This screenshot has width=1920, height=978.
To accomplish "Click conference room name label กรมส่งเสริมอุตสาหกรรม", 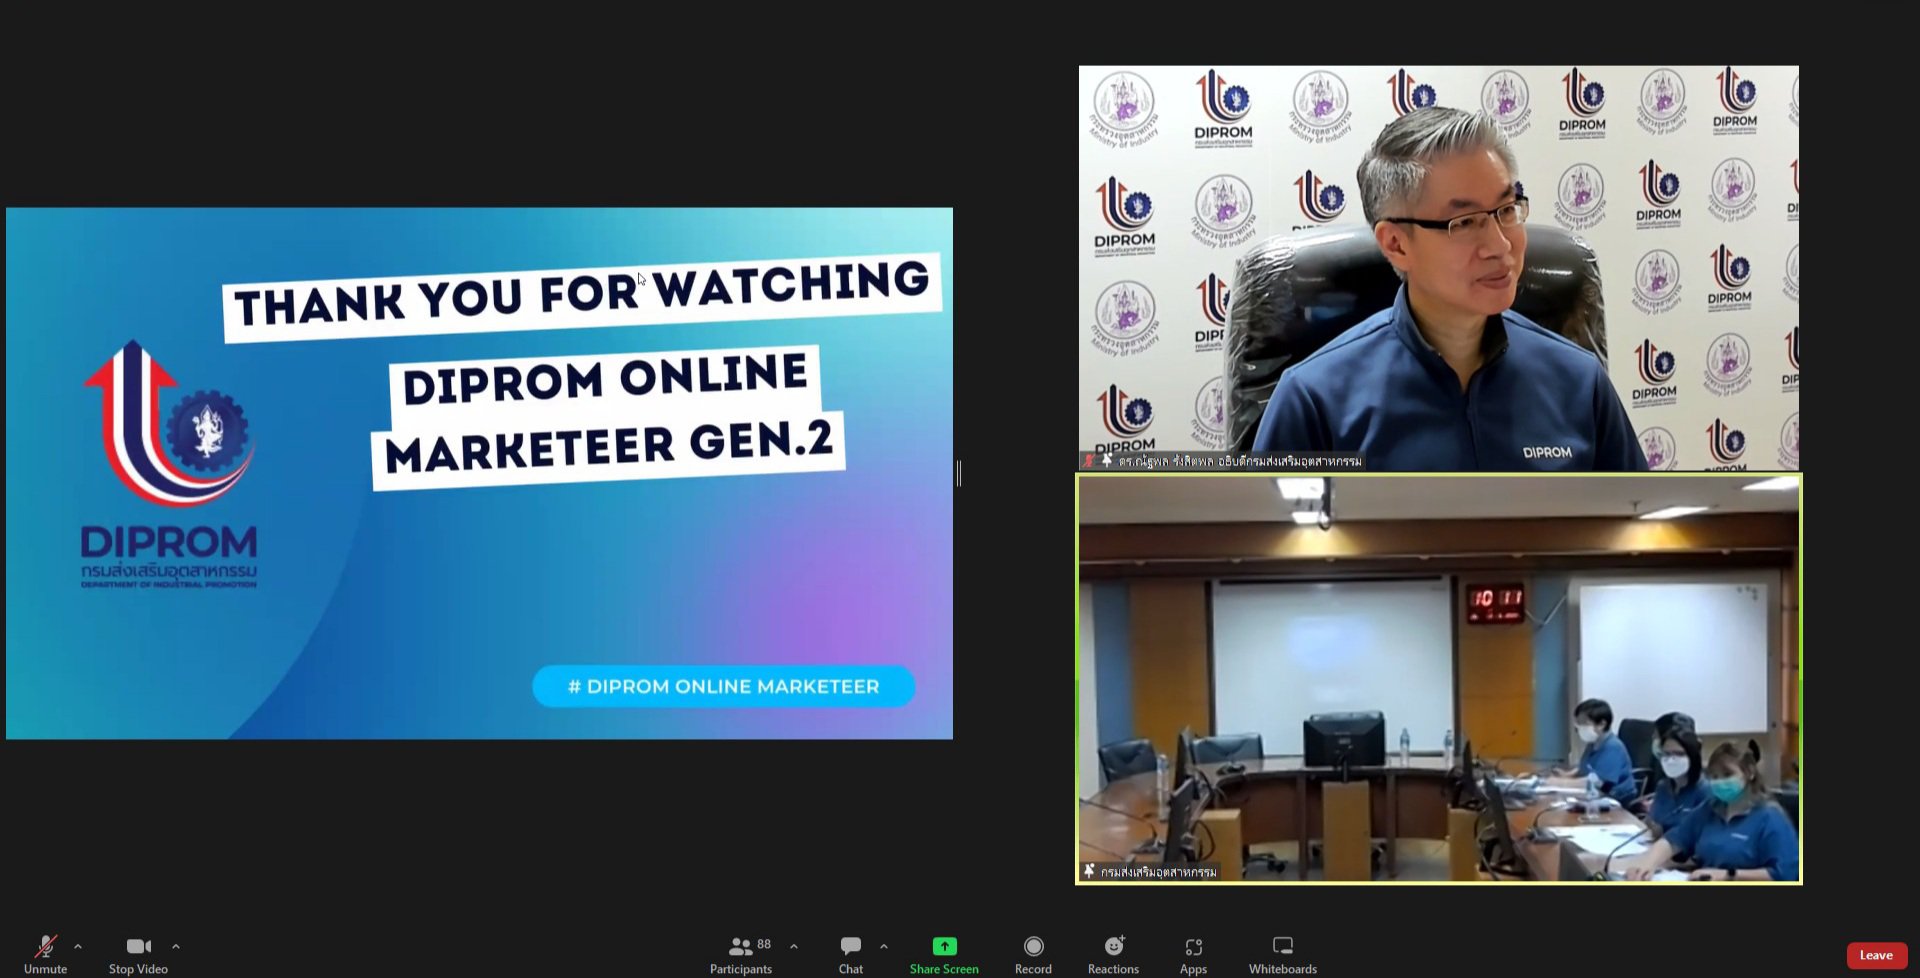I will pyautogui.click(x=1159, y=872).
